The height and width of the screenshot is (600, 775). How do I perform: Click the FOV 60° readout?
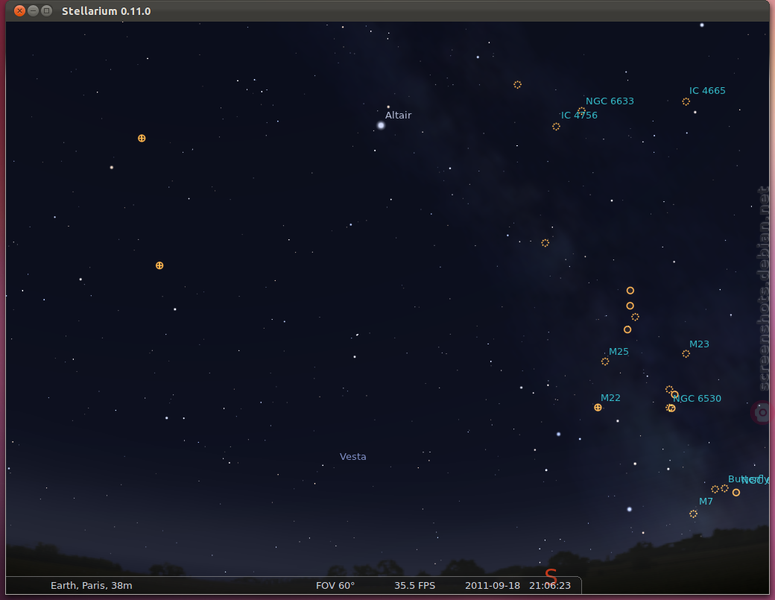pyautogui.click(x=335, y=586)
